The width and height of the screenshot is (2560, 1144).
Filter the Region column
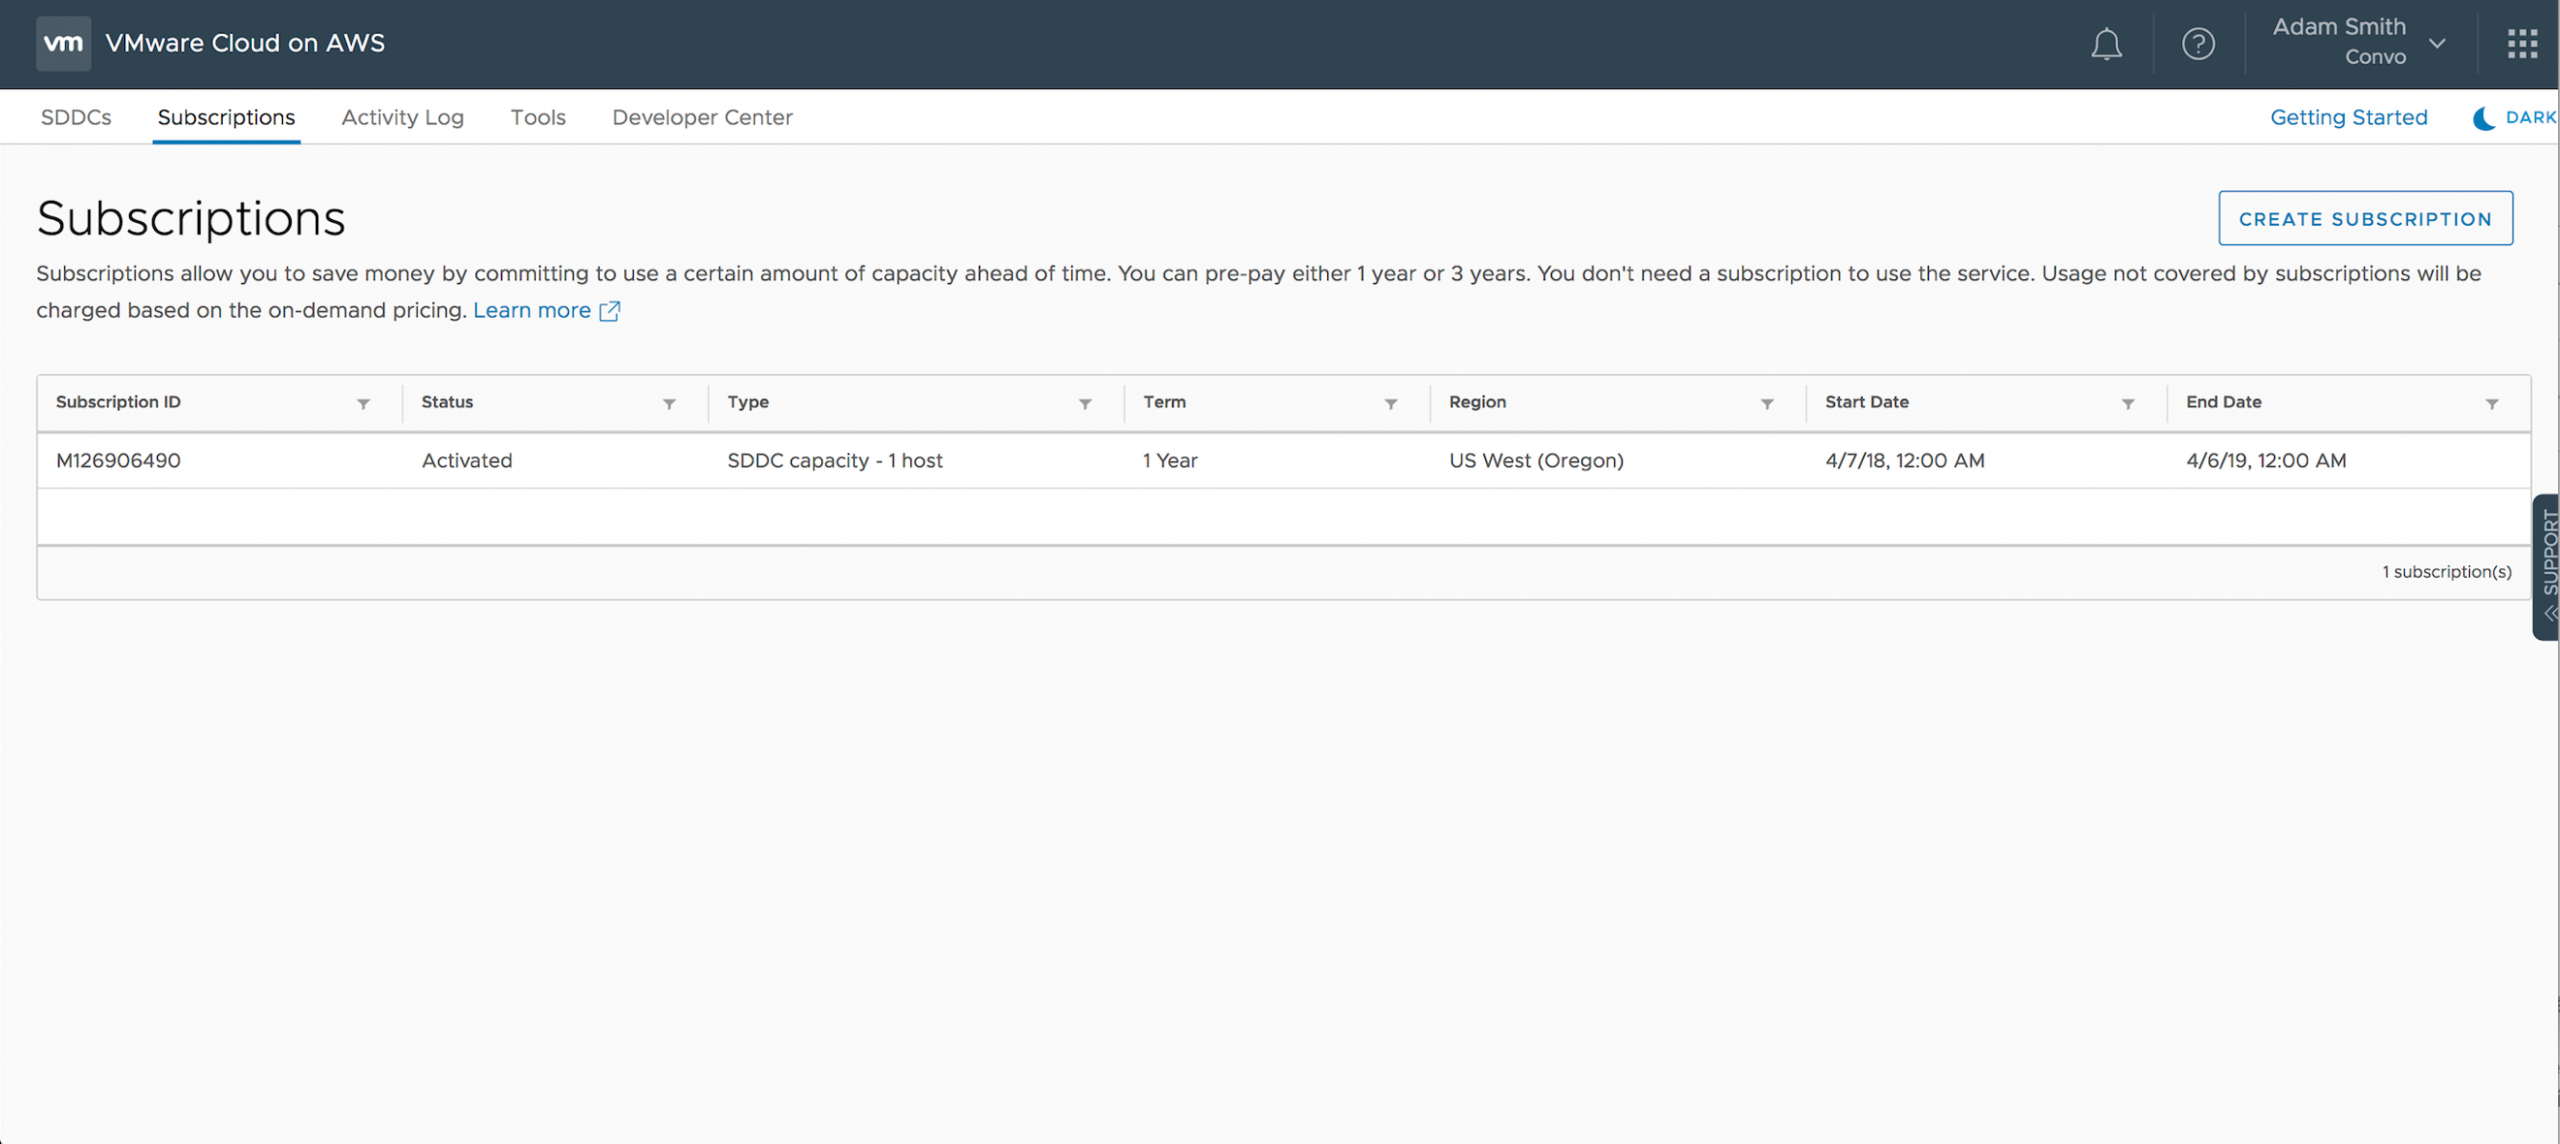(1767, 404)
